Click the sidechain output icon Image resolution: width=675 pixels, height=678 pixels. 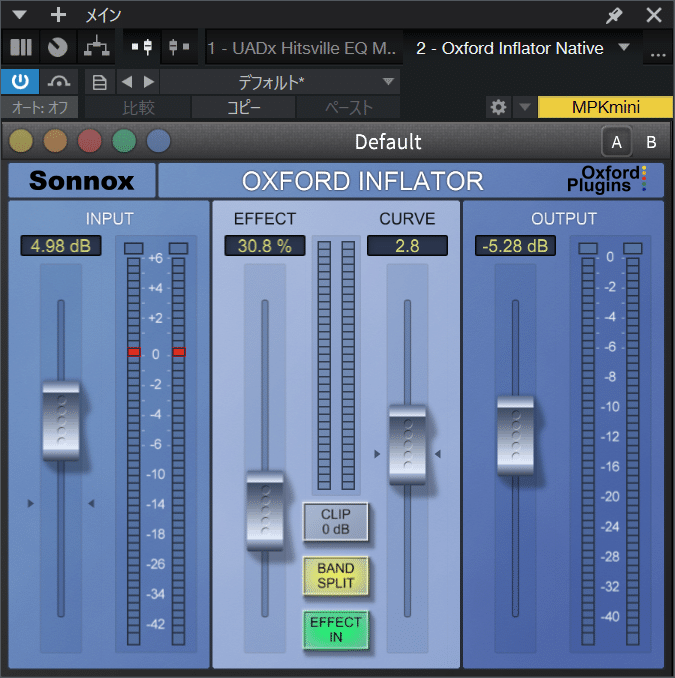coord(179,47)
